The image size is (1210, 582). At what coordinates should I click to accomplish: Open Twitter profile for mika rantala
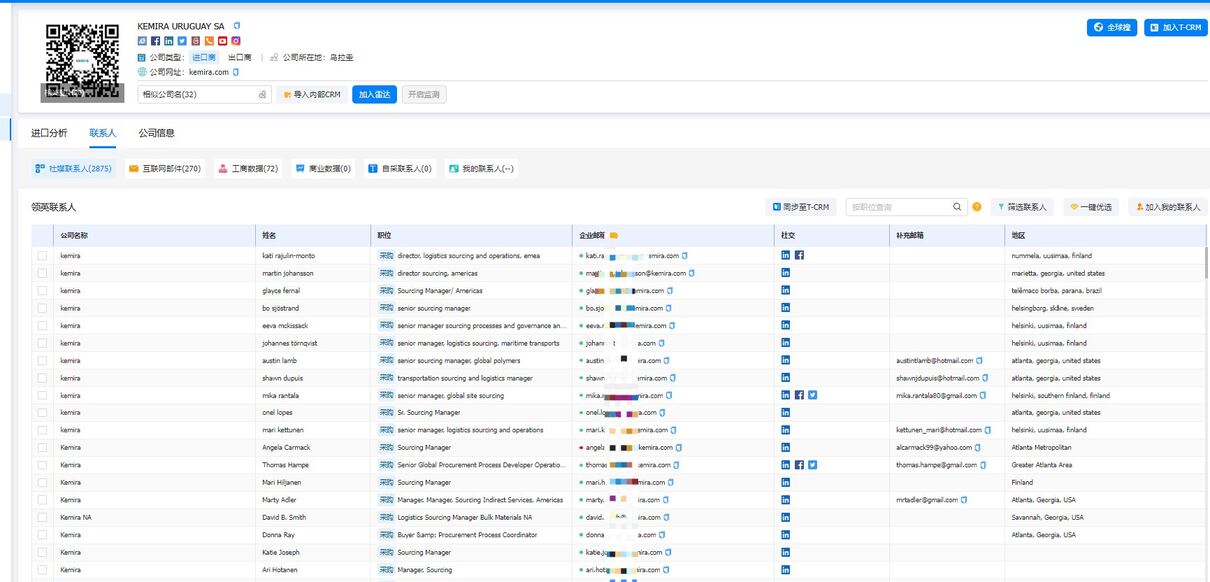pos(812,395)
